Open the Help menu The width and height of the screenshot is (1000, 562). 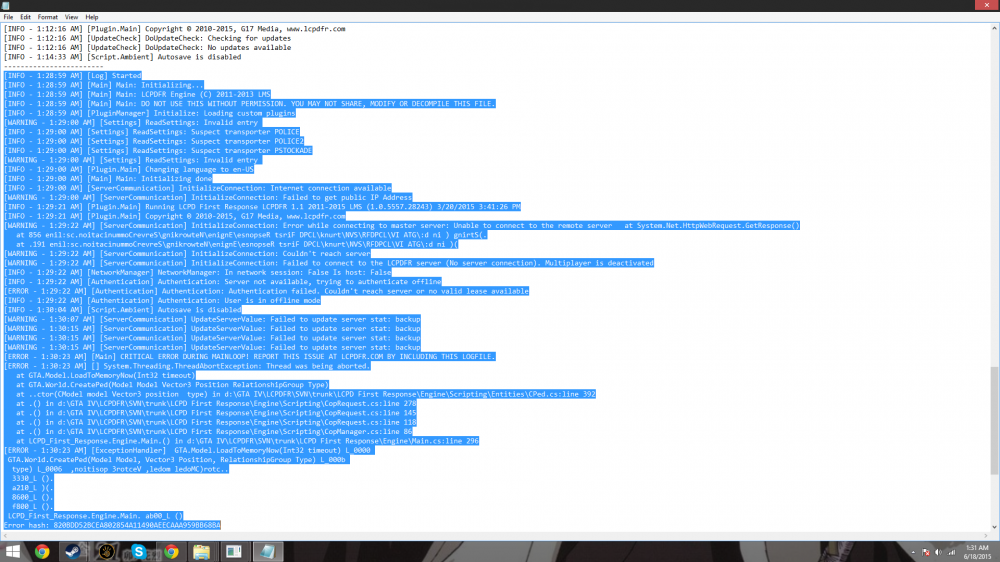pos(92,17)
